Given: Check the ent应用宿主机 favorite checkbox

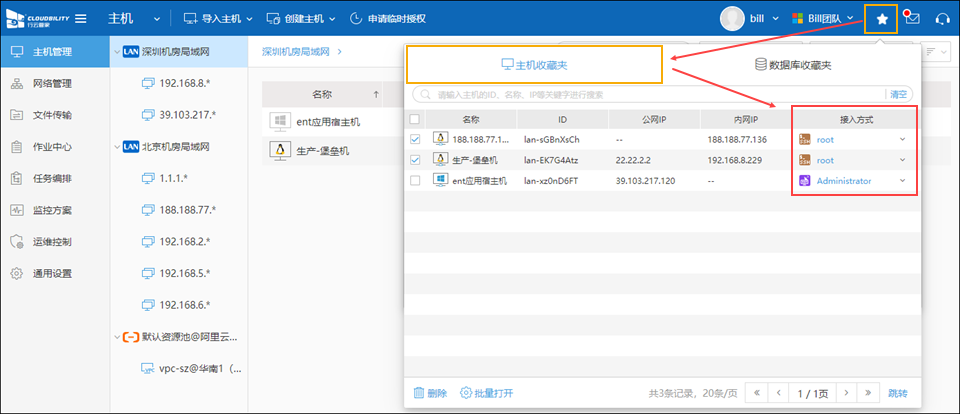Looking at the screenshot, I should 415,181.
